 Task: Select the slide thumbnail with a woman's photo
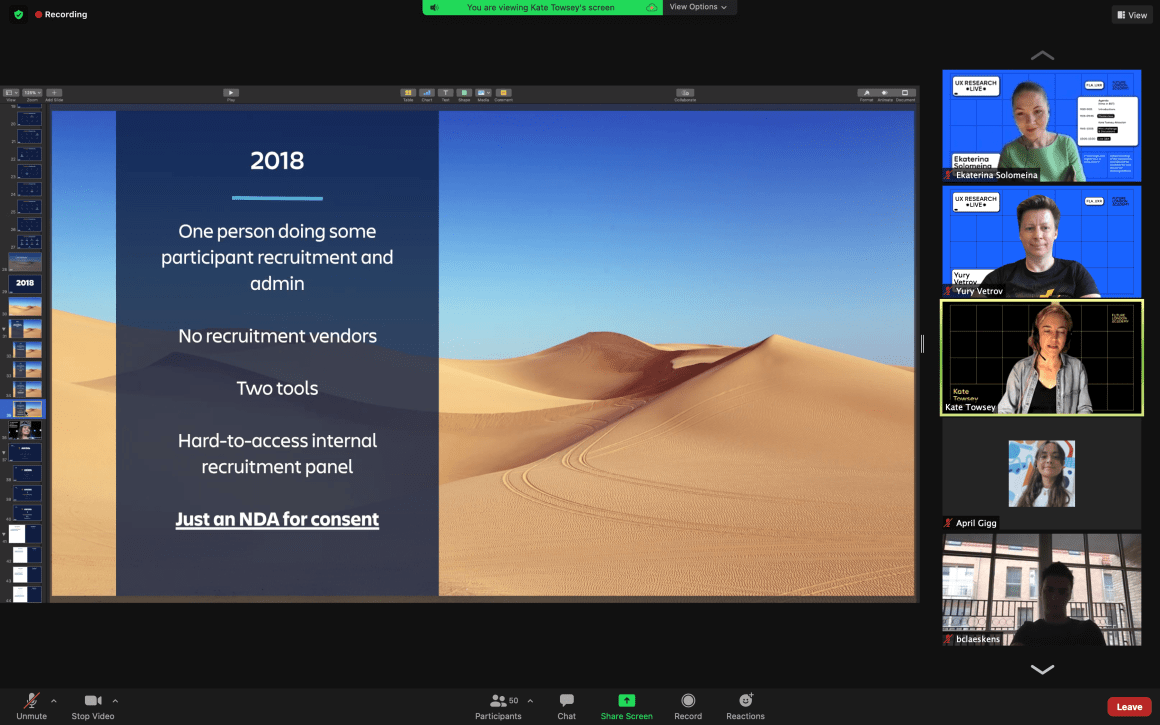(x=25, y=429)
